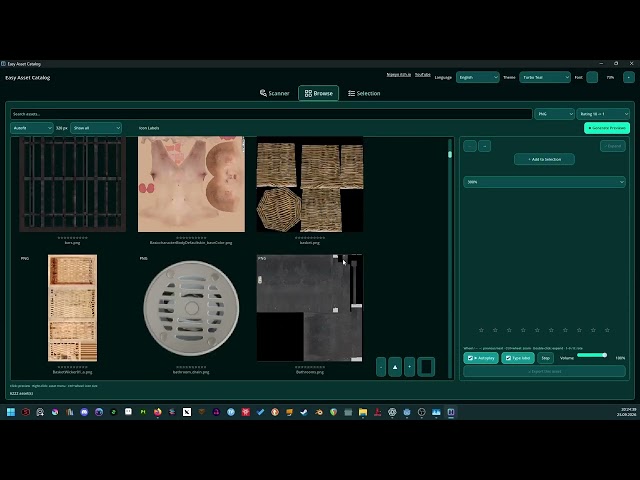Click the up-triangle button below the grid

tap(395, 367)
